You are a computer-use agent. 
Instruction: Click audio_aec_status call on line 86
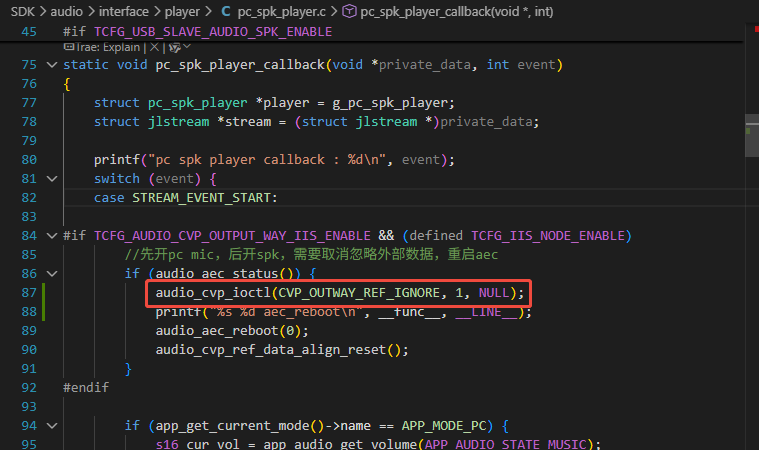217,274
